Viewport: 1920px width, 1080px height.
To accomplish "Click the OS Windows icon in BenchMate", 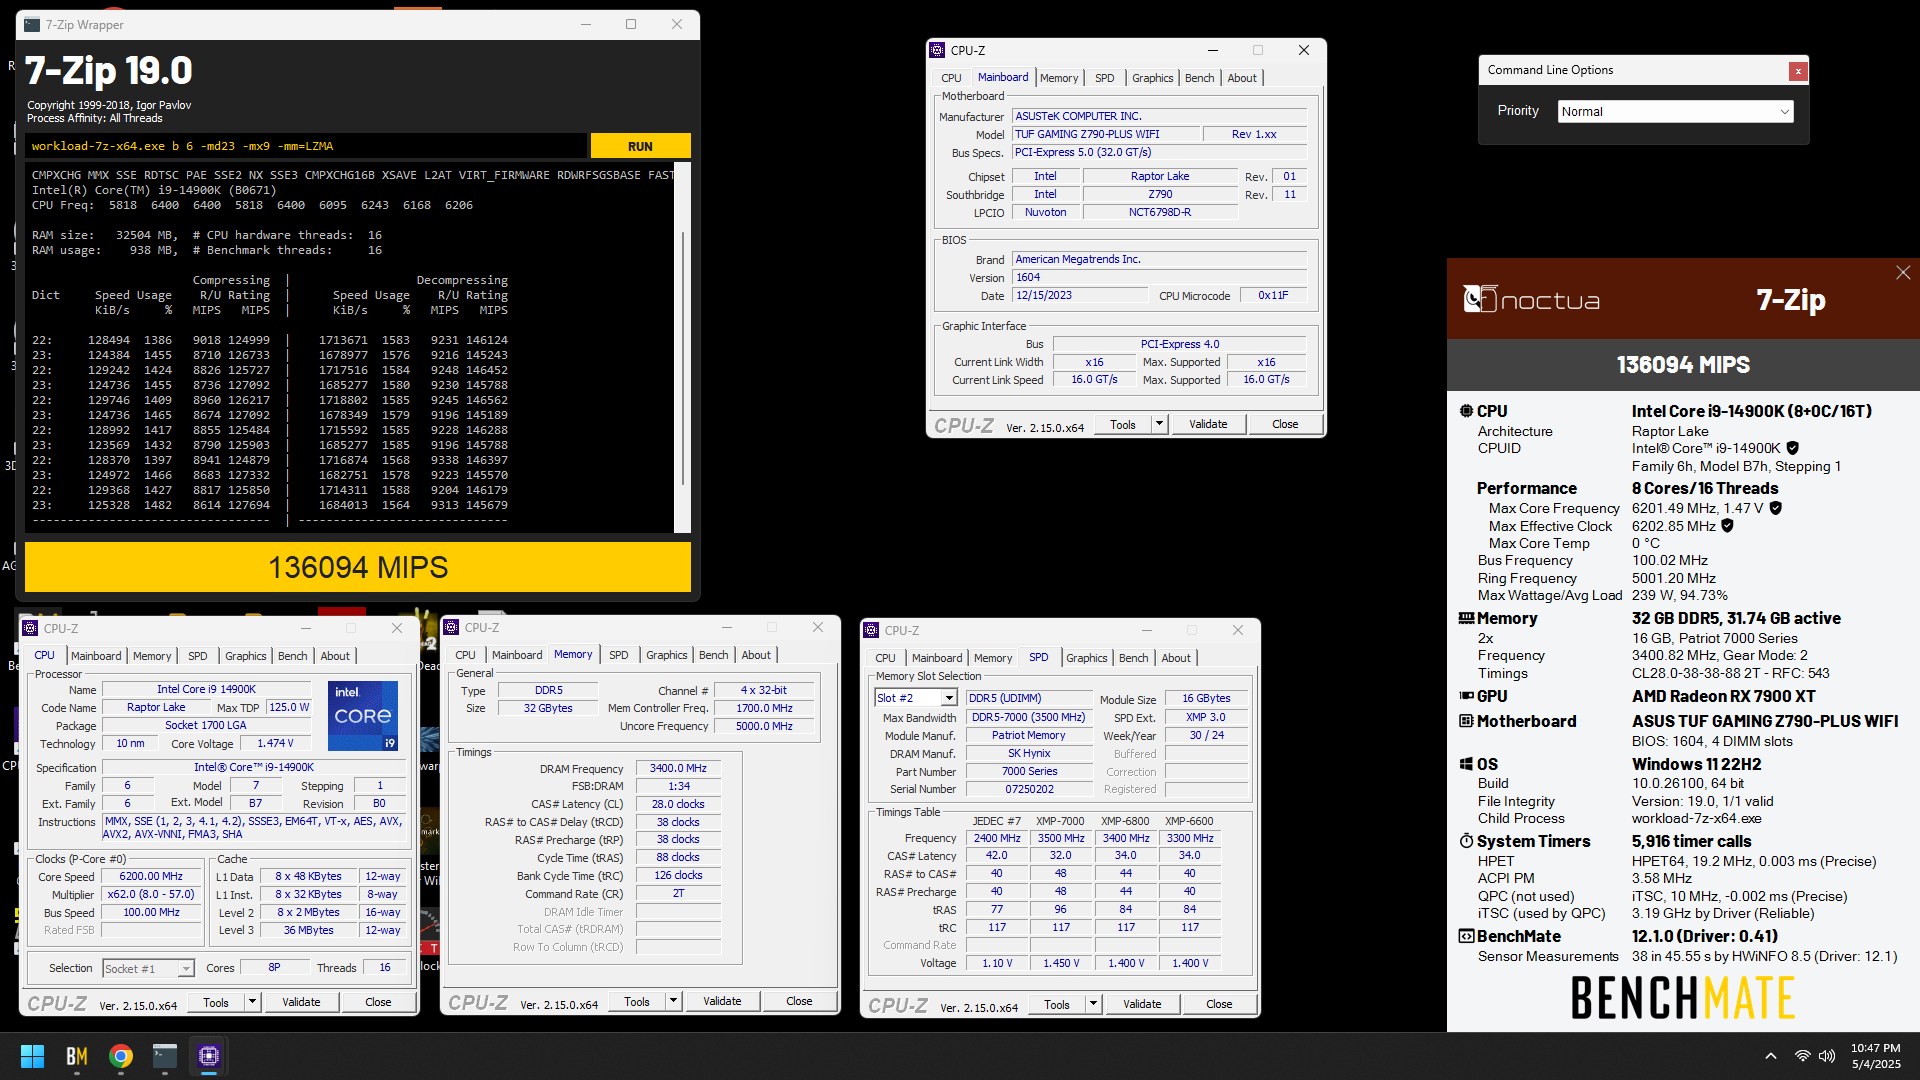I will [x=1466, y=764].
